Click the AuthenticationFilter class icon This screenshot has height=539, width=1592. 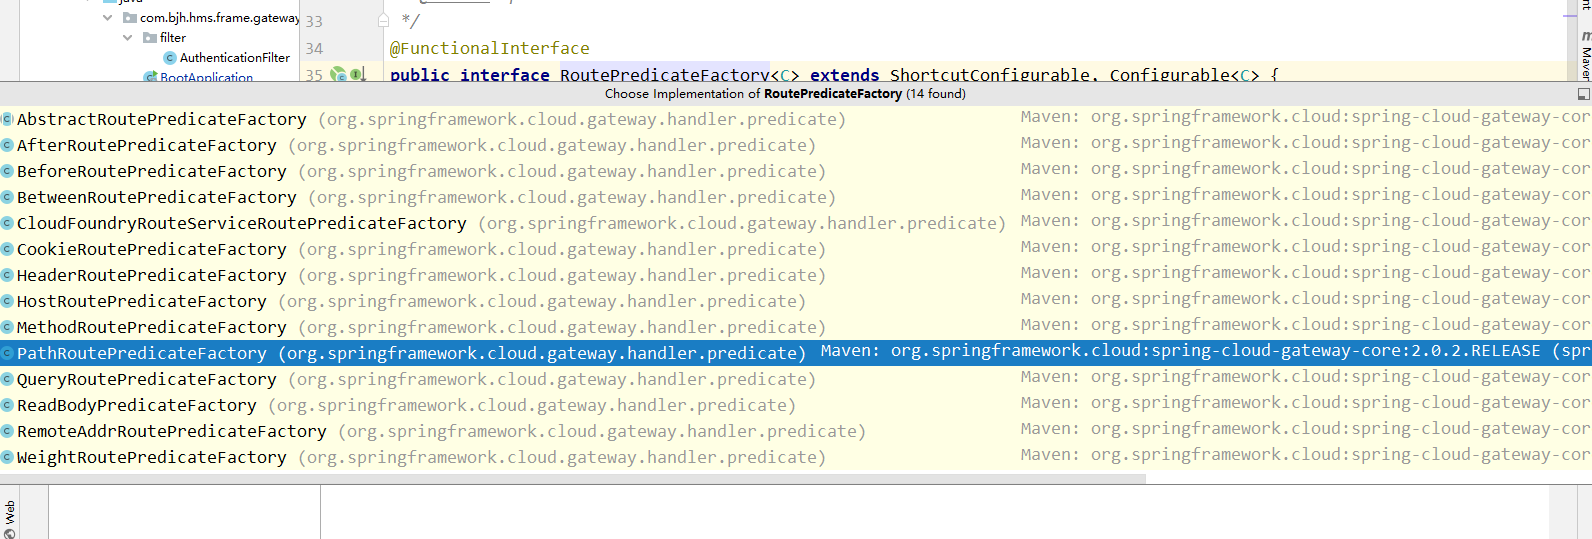coord(170,58)
